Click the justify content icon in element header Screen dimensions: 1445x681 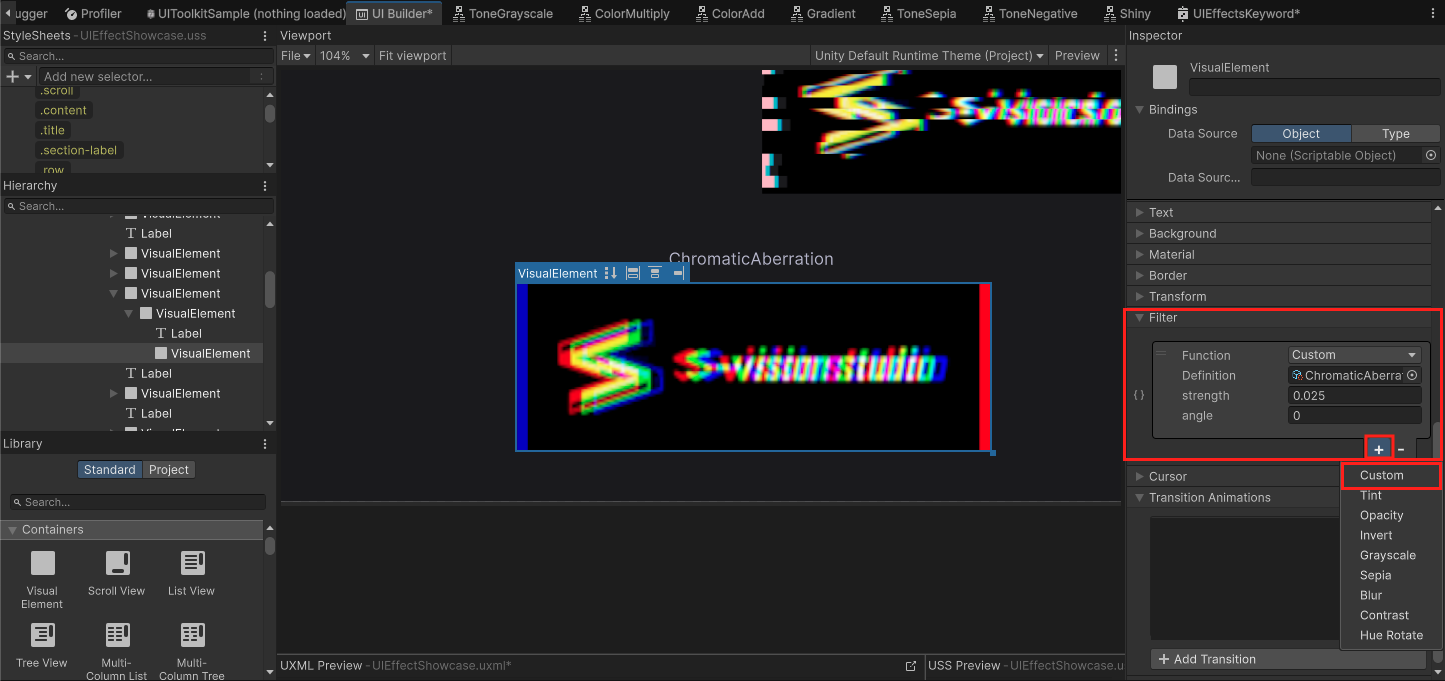click(655, 273)
